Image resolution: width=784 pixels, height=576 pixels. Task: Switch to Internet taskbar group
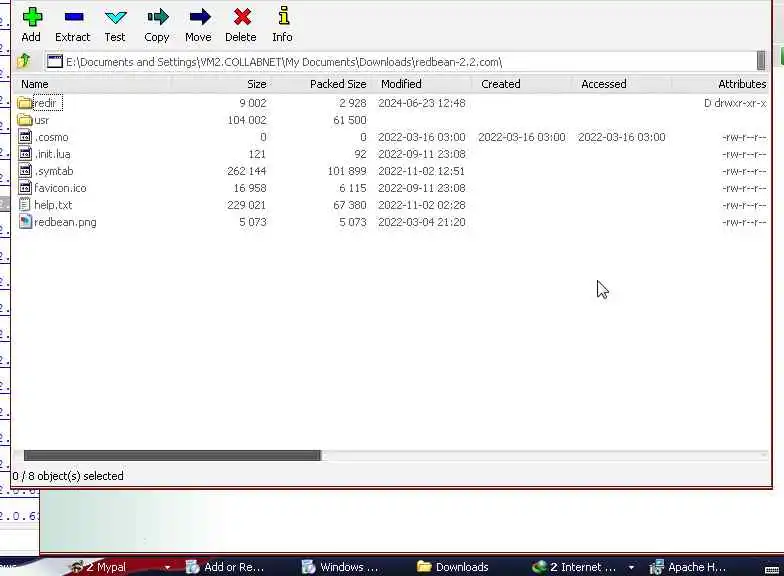[x=575, y=566]
